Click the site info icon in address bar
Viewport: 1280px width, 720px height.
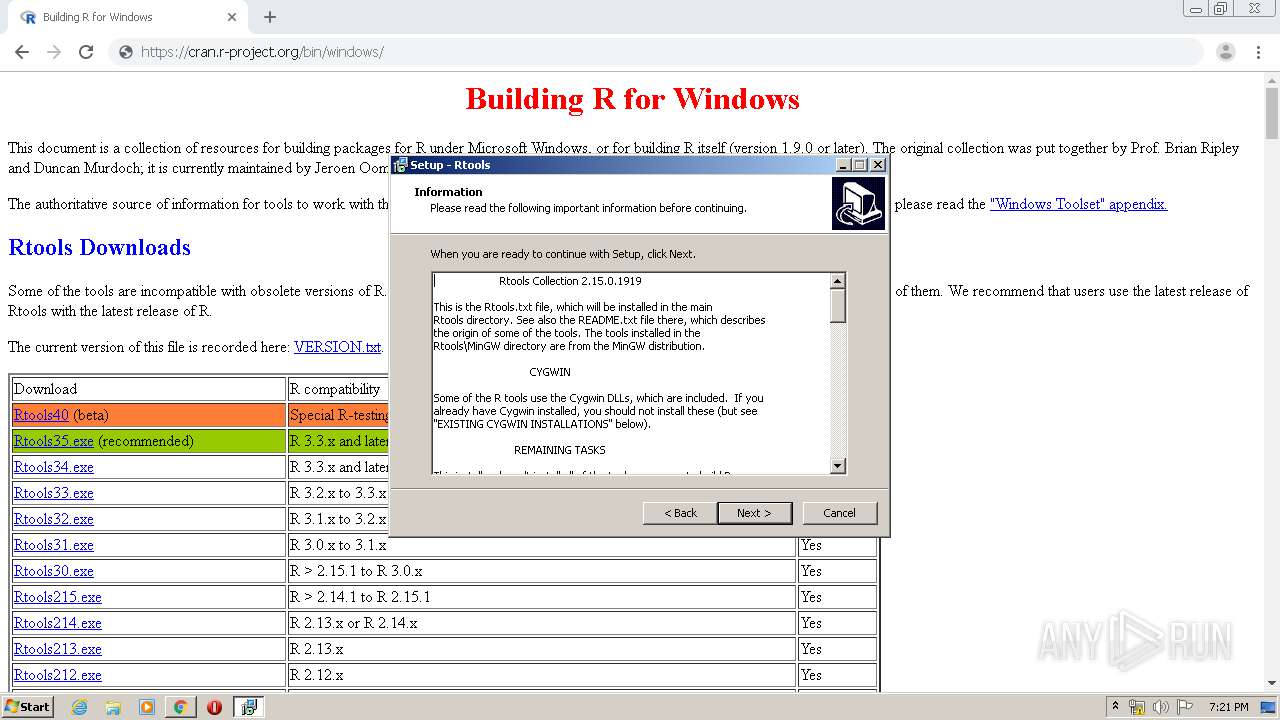pos(126,52)
